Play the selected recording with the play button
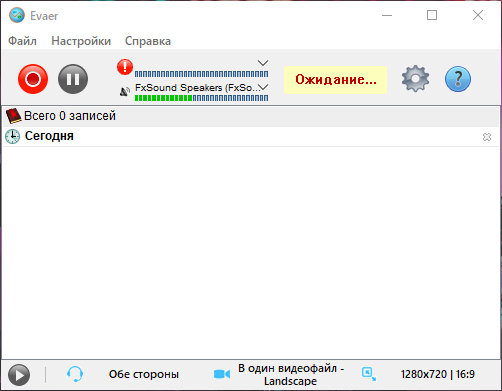The width and height of the screenshot is (502, 391). click(x=19, y=375)
